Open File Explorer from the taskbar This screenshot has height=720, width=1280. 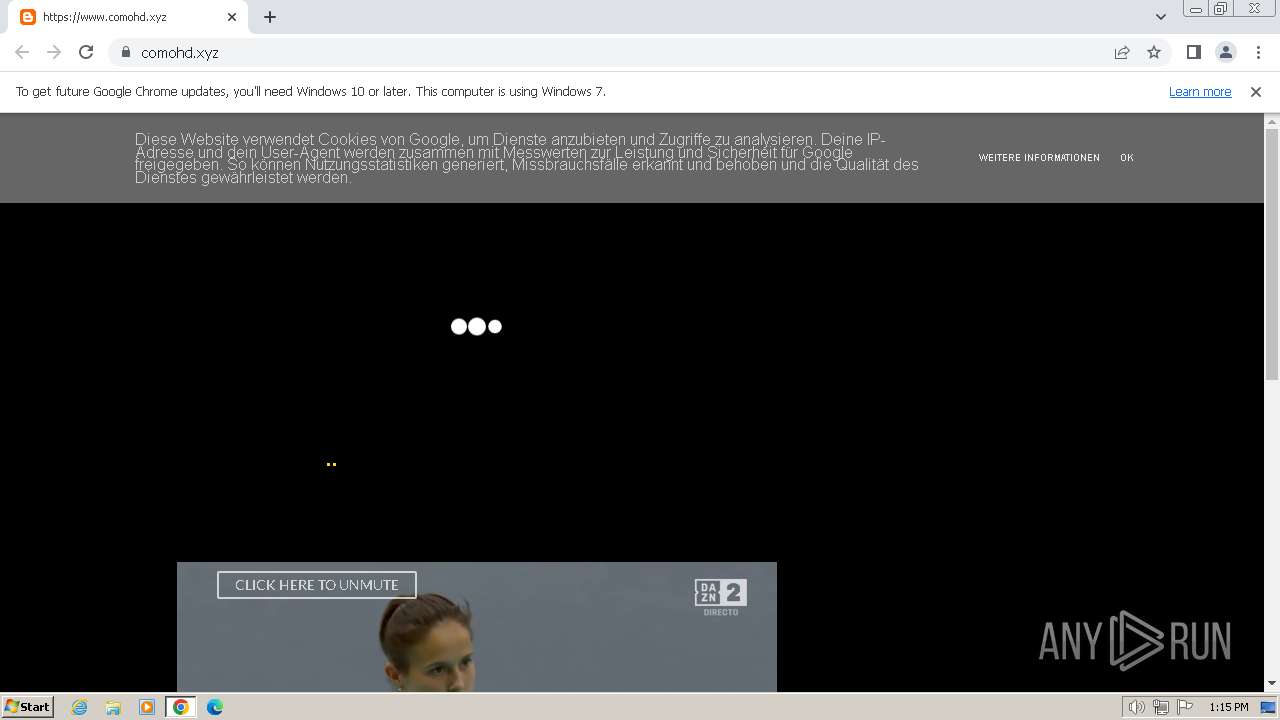pyautogui.click(x=113, y=707)
